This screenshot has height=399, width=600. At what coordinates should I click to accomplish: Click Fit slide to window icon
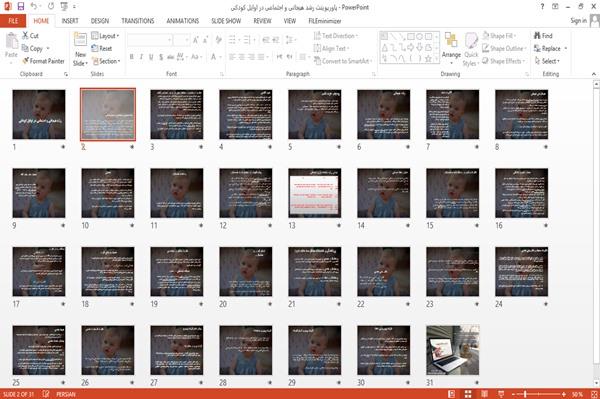593,394
